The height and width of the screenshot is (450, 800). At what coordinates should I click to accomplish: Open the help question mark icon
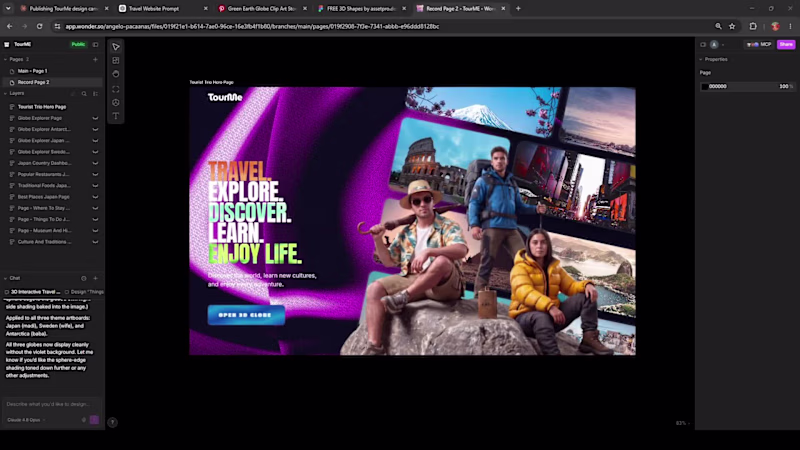[x=112, y=422]
